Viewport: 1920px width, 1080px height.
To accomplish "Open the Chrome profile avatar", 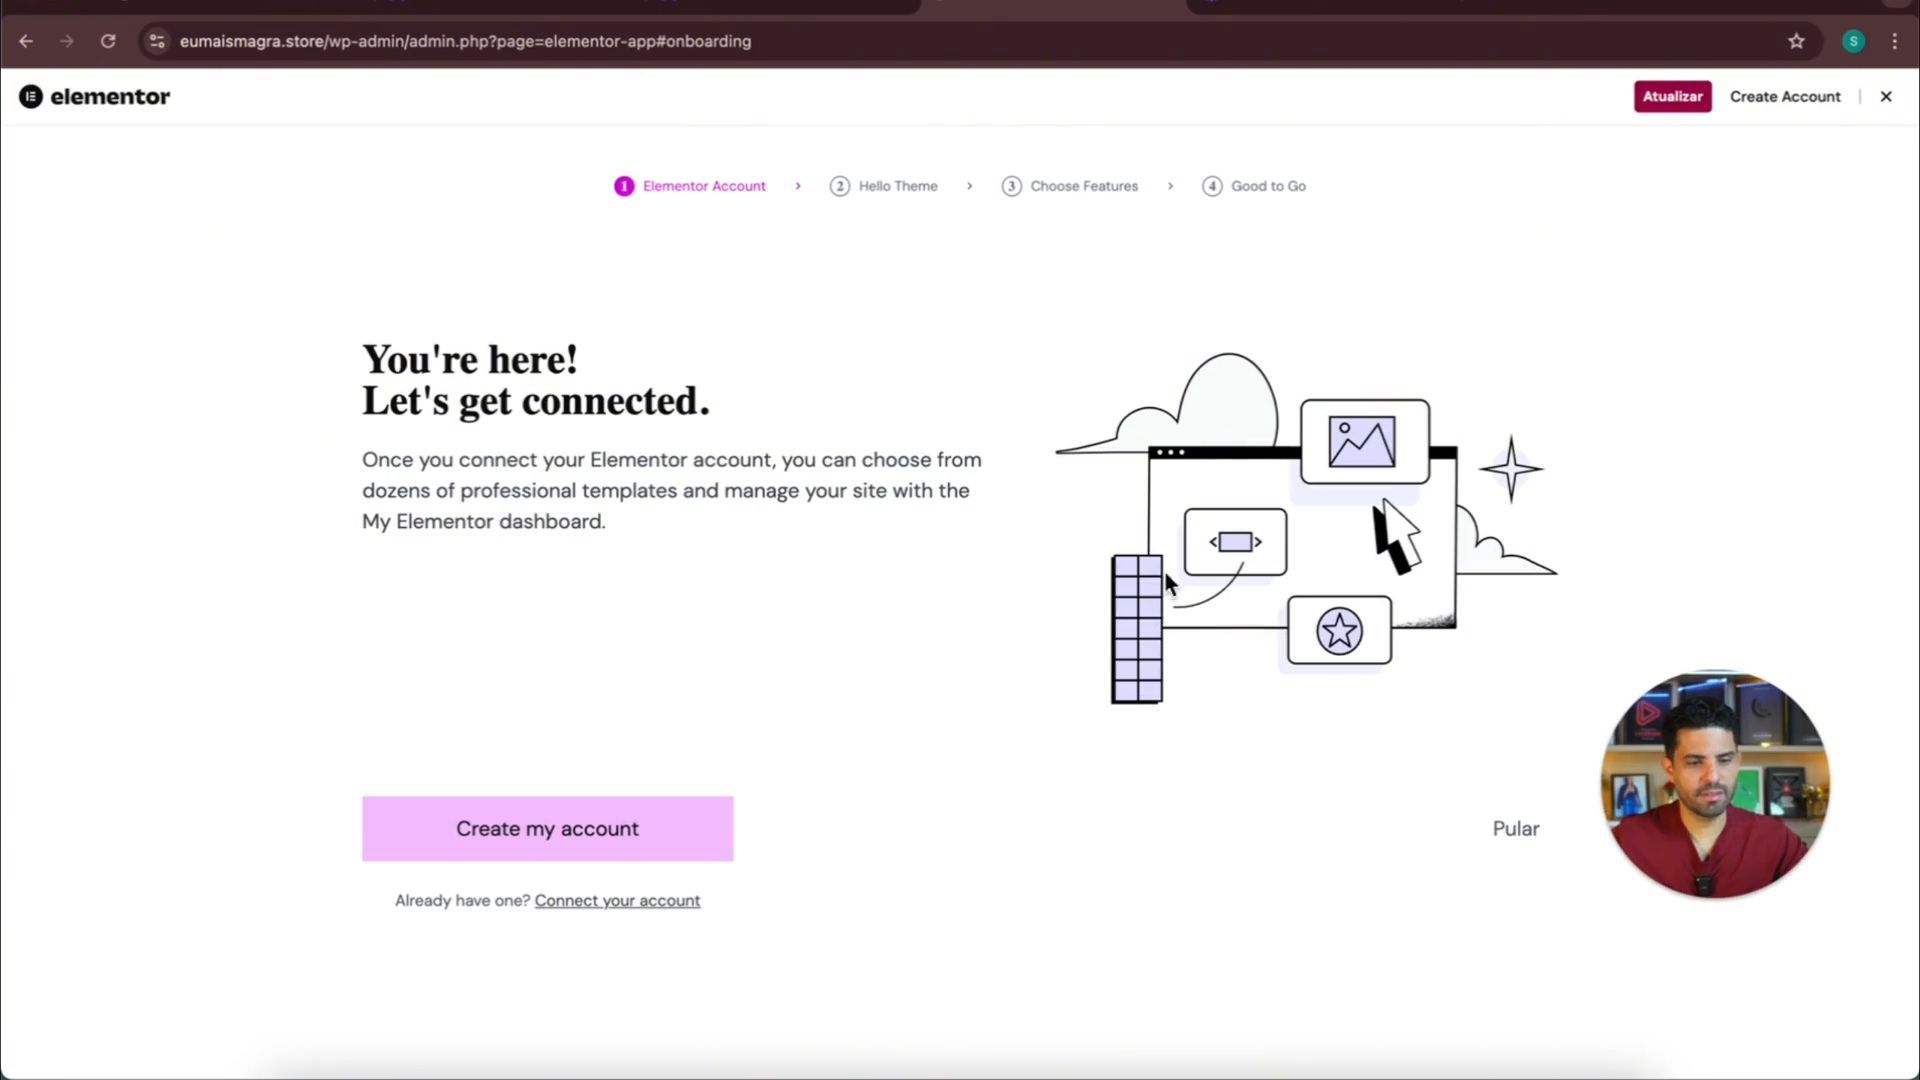I will click(x=1853, y=41).
